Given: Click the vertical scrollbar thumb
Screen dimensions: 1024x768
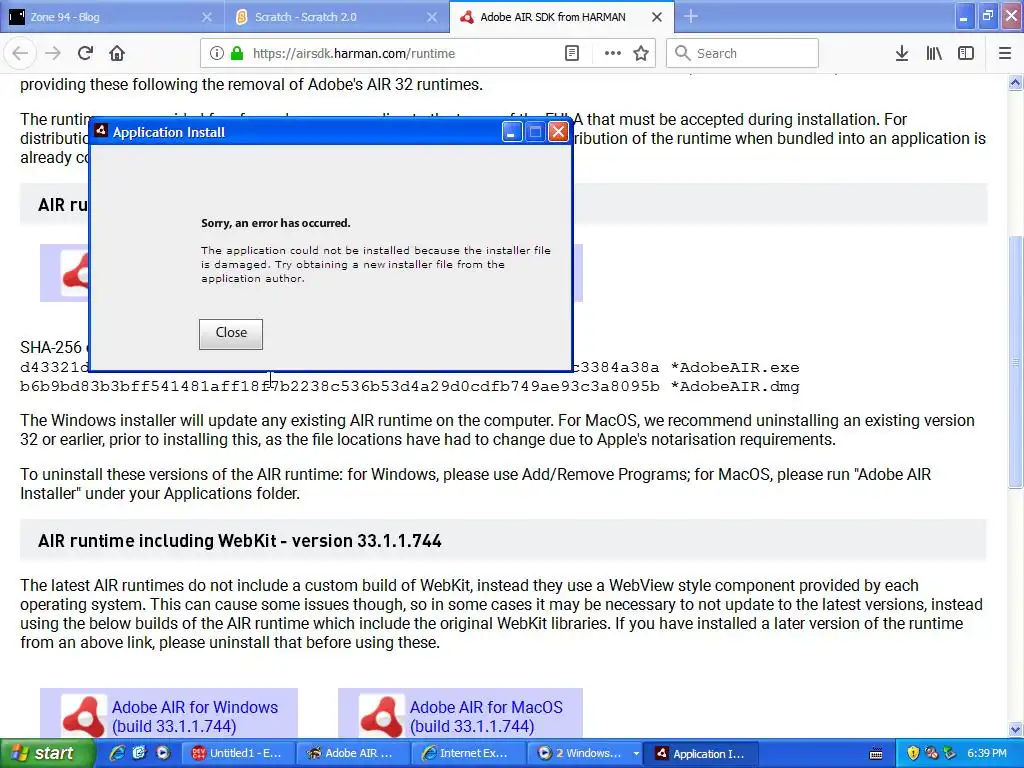Looking at the screenshot, I should (1015, 361).
